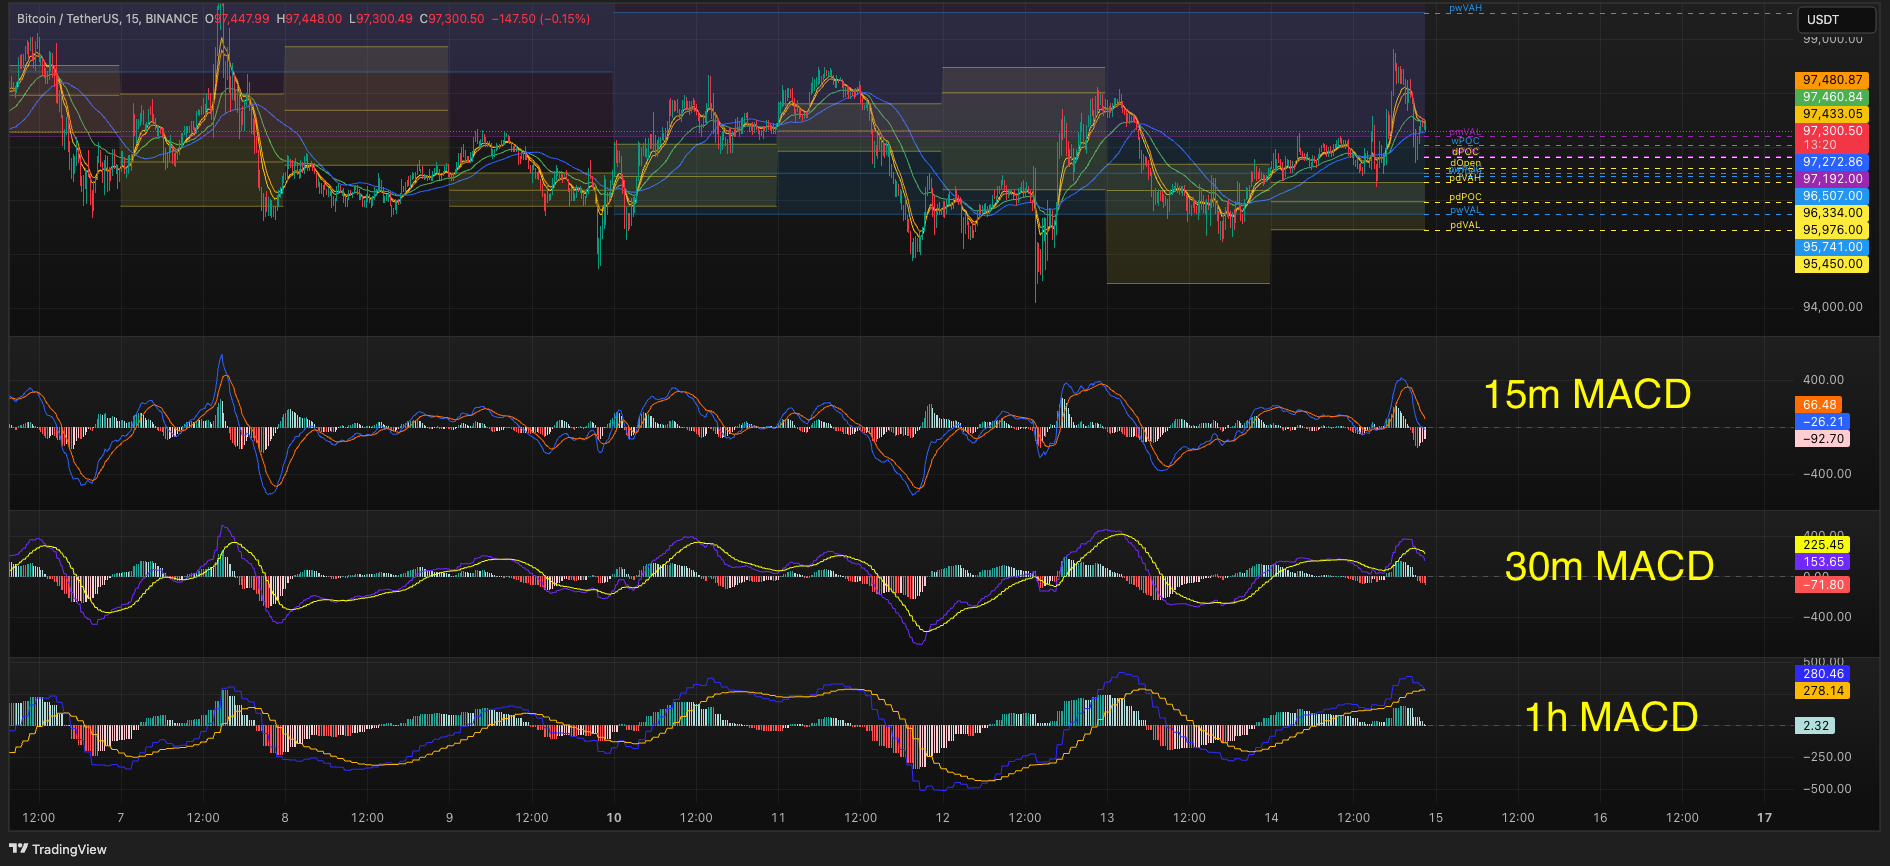Open the USDT currency selector
The image size is (1890, 866).
(x=1835, y=20)
